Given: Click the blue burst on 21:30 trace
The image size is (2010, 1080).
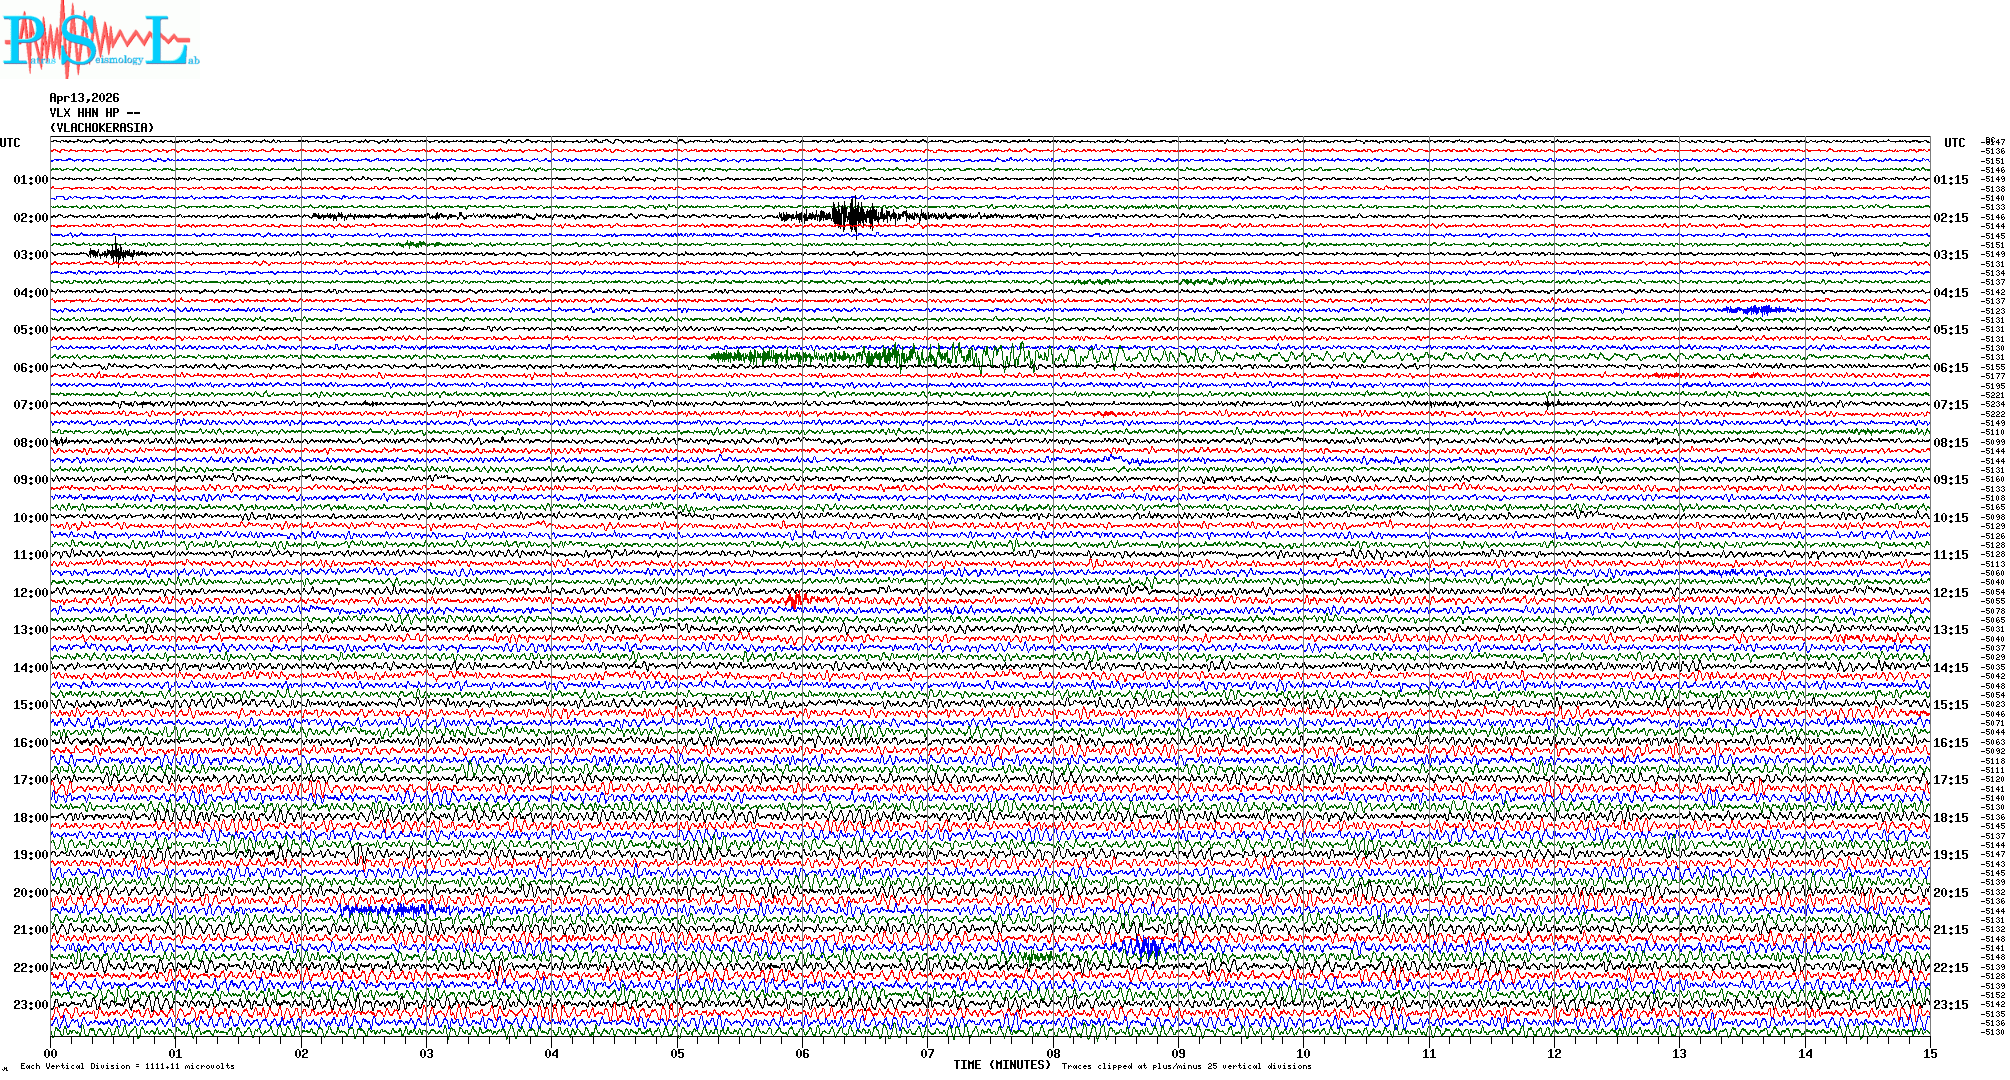Looking at the screenshot, I should click(x=1143, y=946).
